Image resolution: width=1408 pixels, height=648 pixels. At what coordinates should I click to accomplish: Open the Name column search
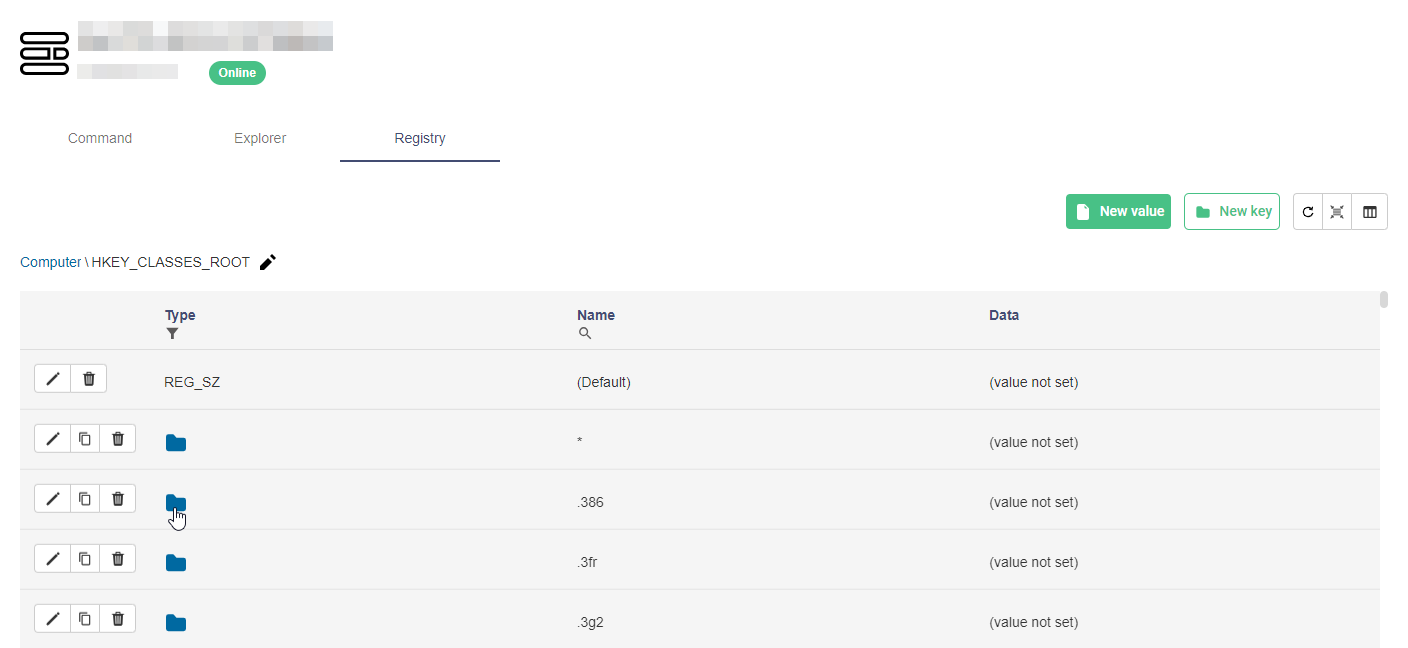pos(585,334)
